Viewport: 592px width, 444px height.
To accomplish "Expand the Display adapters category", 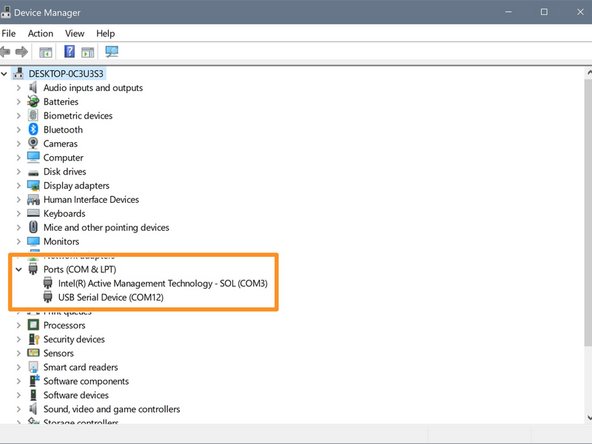I will pyautogui.click(x=18, y=185).
